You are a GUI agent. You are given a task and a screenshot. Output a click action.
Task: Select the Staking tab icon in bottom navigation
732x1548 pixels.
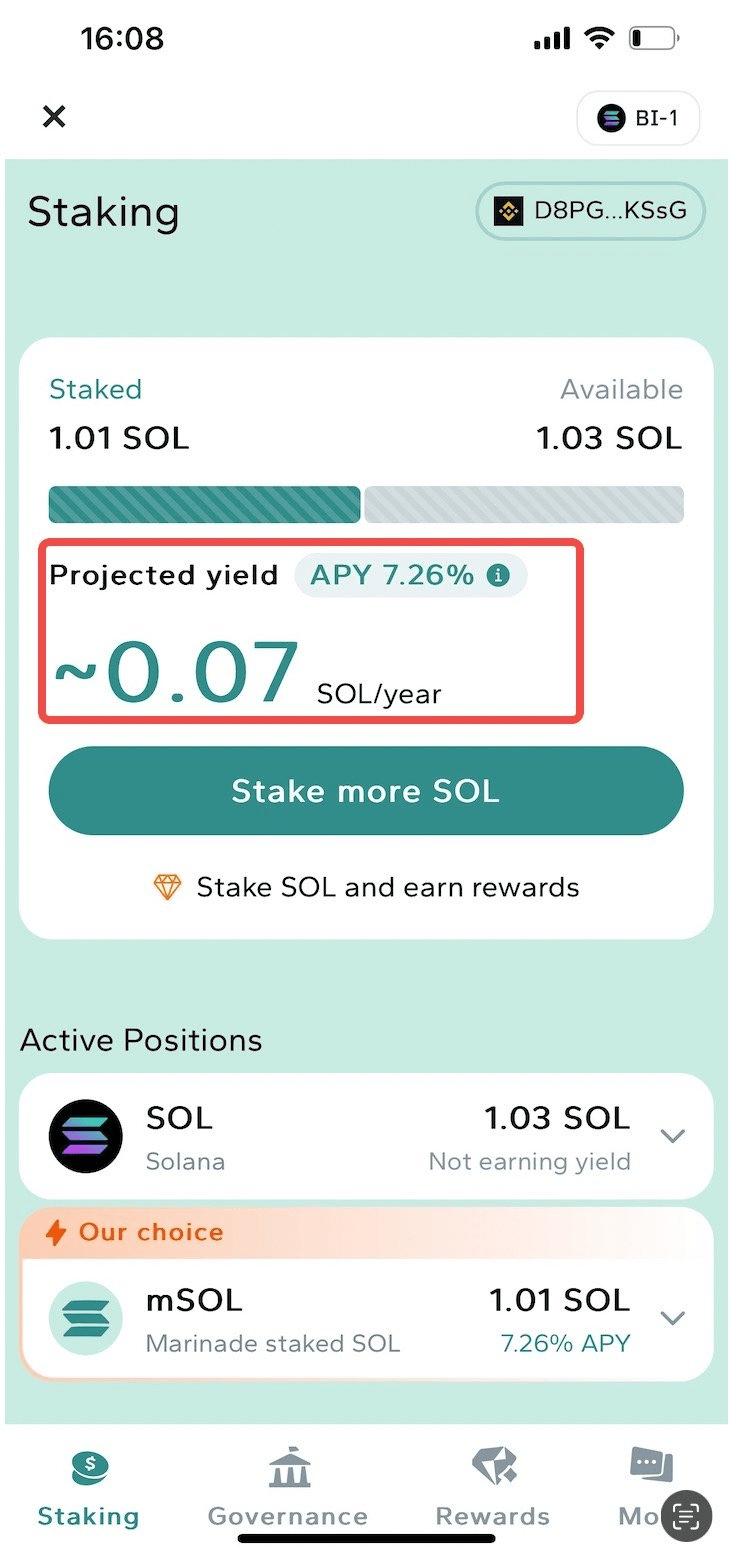click(x=88, y=1467)
